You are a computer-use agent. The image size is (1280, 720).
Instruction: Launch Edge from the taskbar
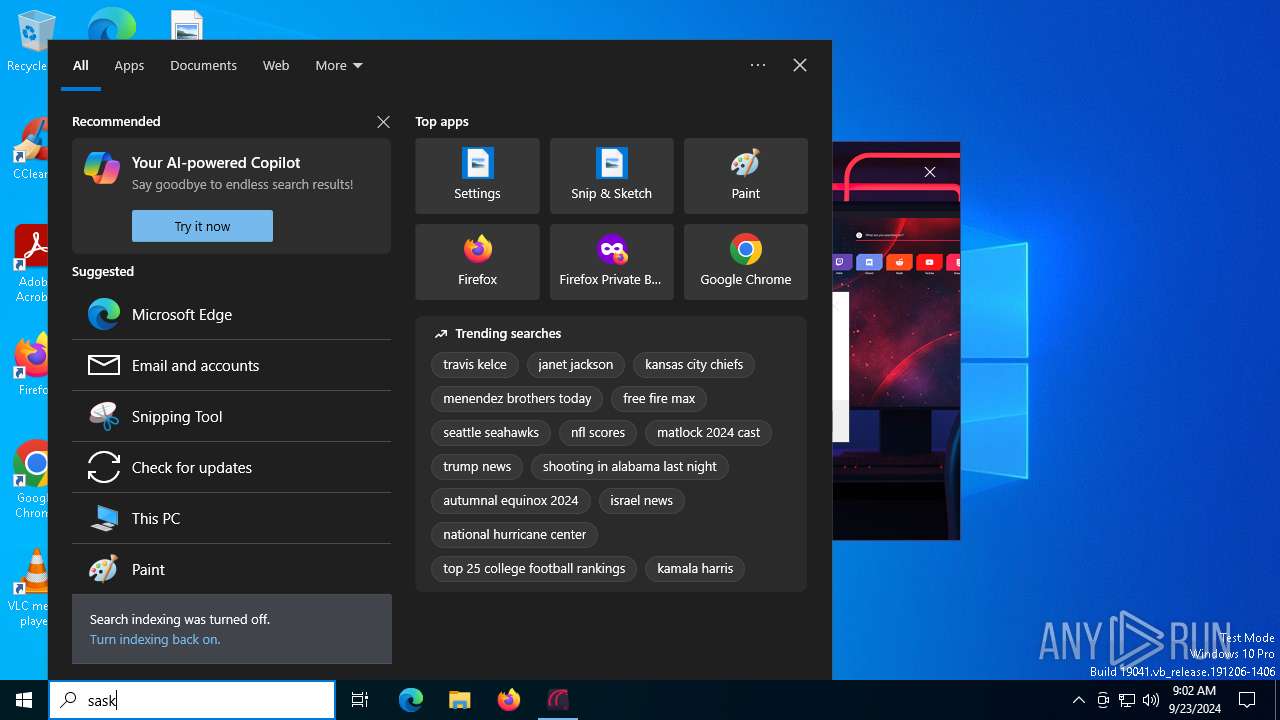click(x=411, y=700)
